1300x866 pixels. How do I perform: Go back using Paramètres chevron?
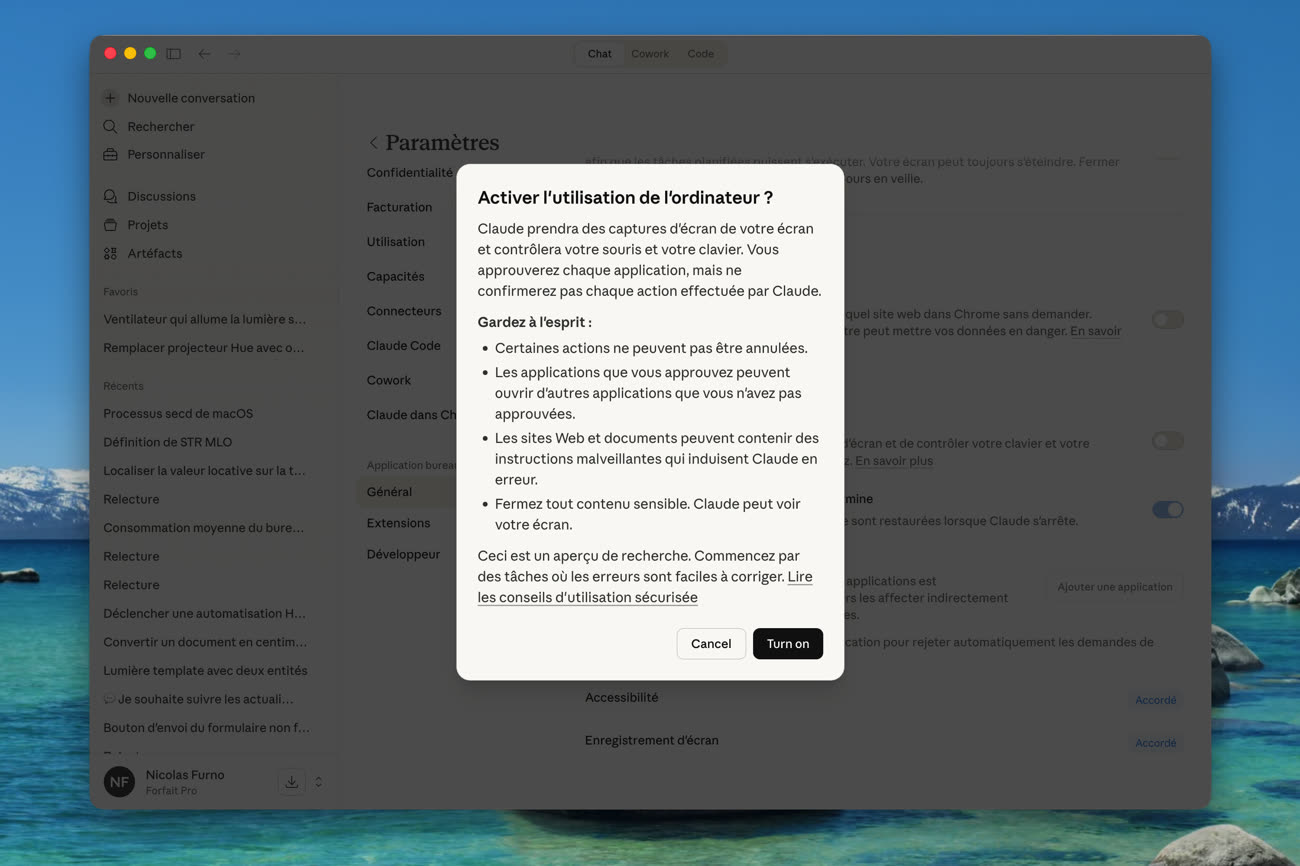coord(373,143)
